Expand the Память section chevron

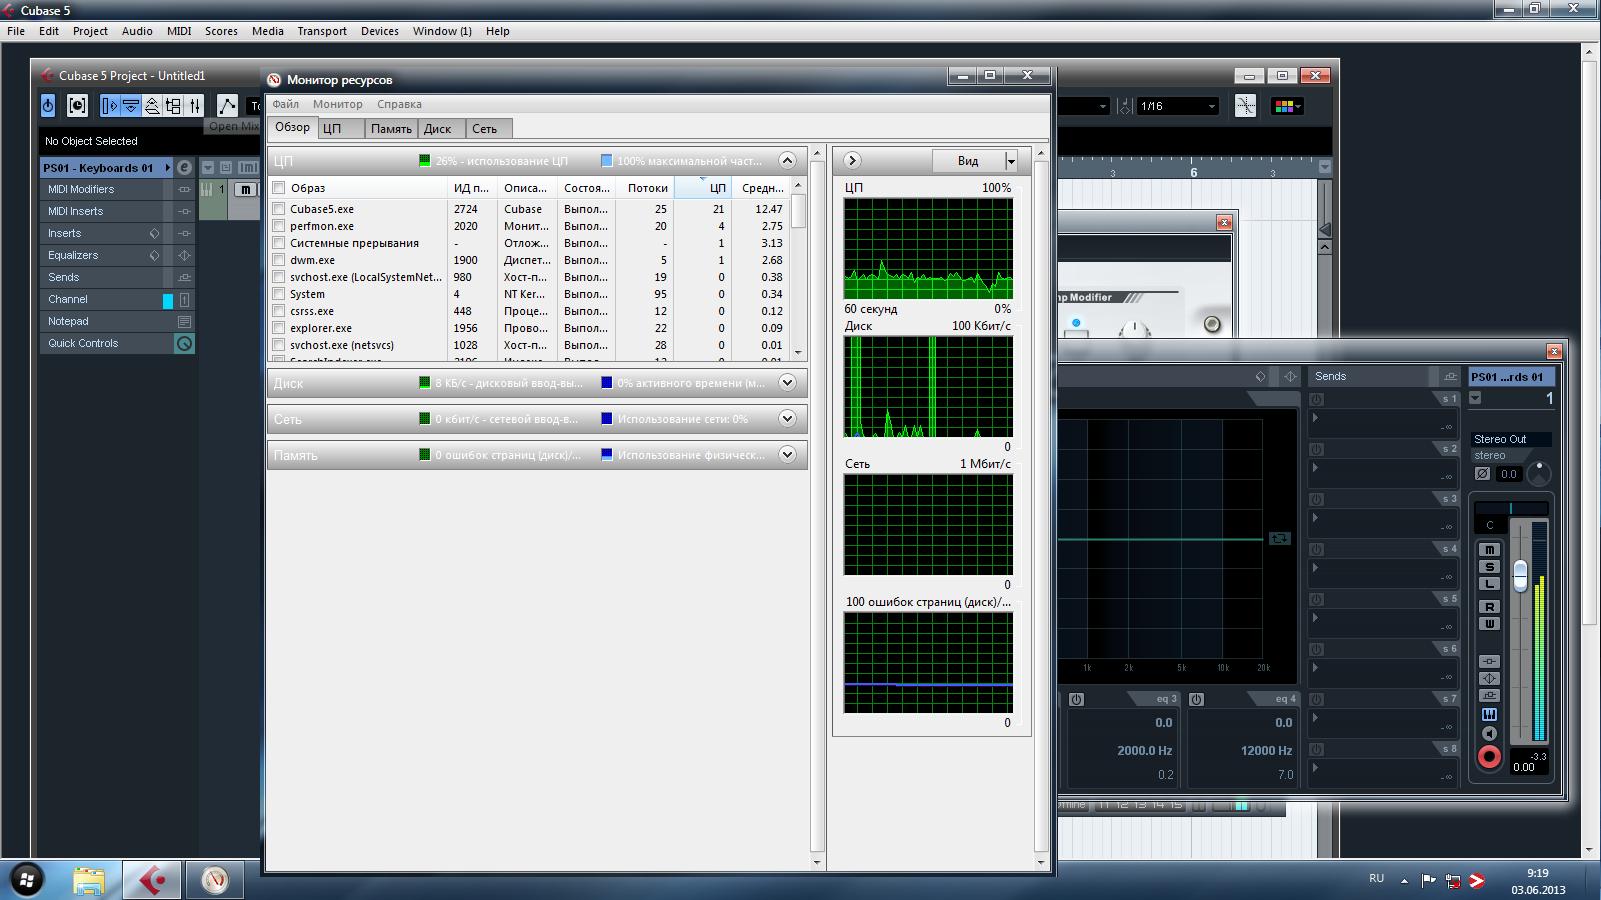(x=787, y=455)
